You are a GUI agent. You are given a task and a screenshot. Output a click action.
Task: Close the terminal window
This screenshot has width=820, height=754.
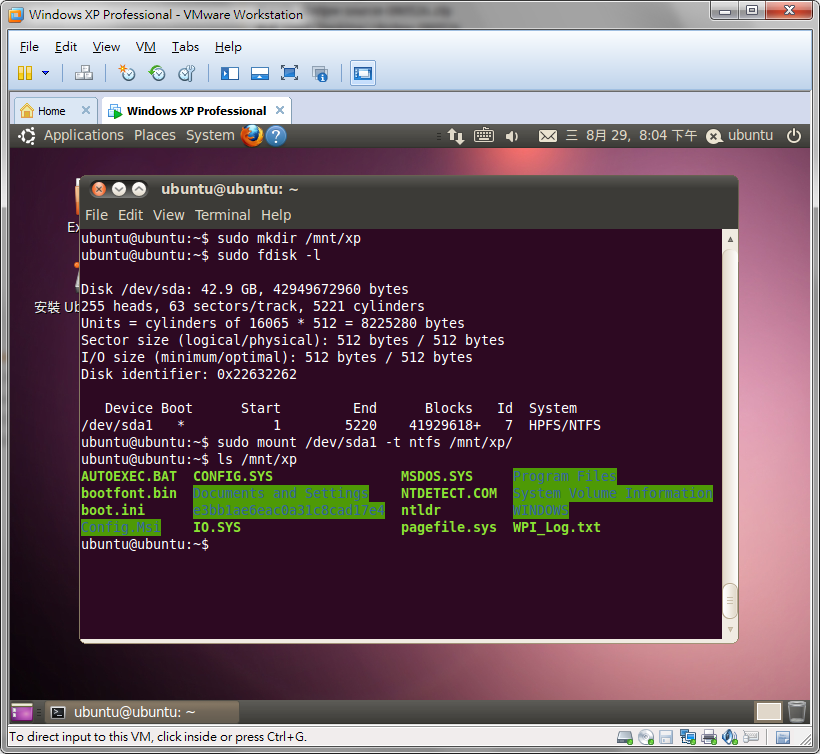(99, 189)
